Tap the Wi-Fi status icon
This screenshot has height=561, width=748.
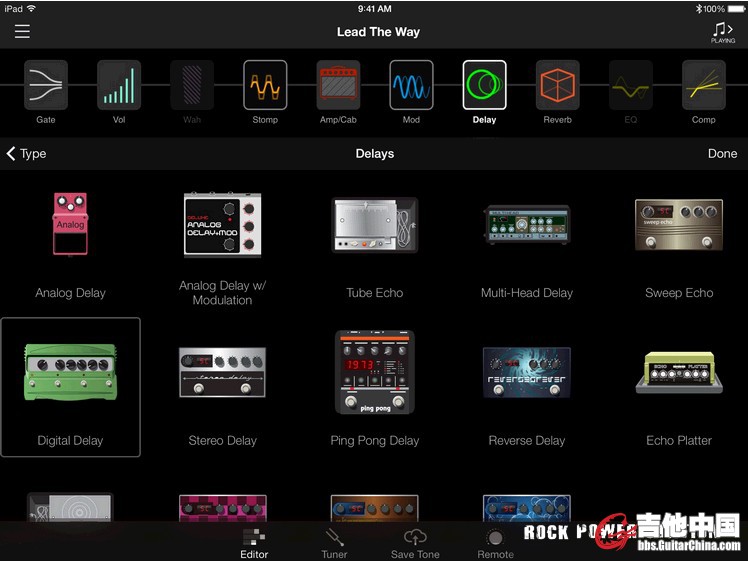pos(31,8)
